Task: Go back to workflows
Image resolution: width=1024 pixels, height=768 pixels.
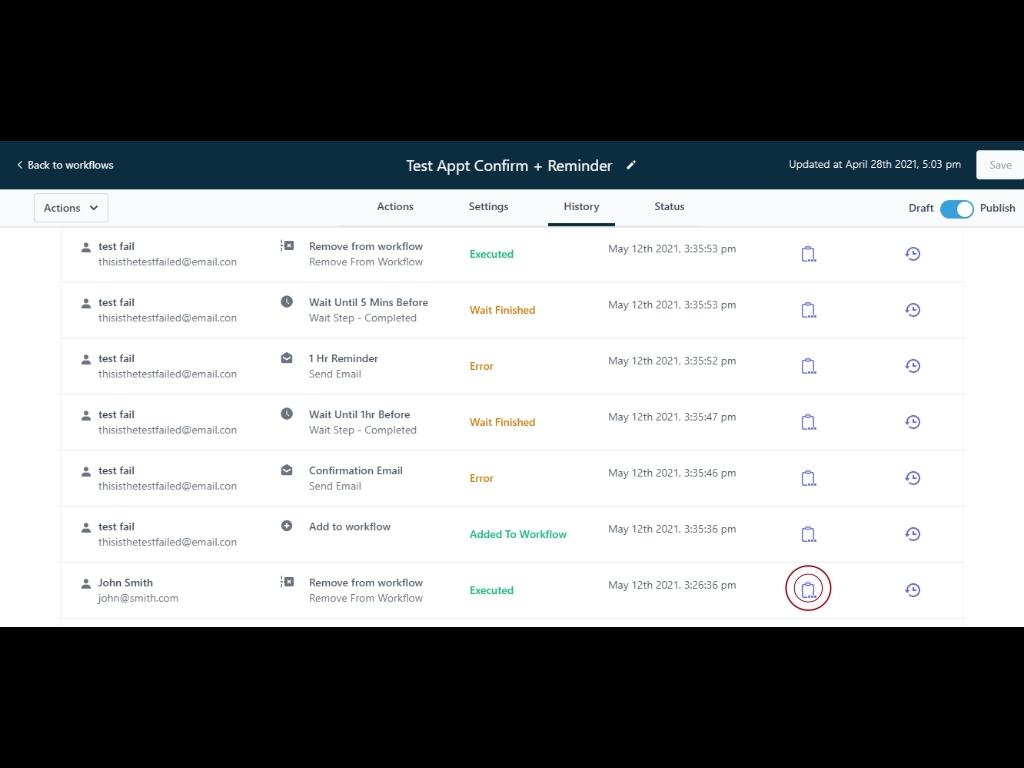Action: tap(65, 165)
